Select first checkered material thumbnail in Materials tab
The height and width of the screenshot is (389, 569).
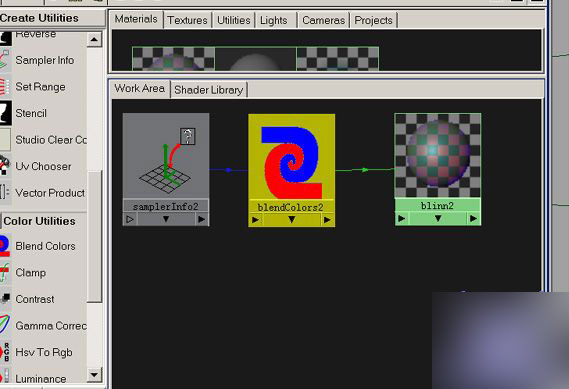pos(173,58)
